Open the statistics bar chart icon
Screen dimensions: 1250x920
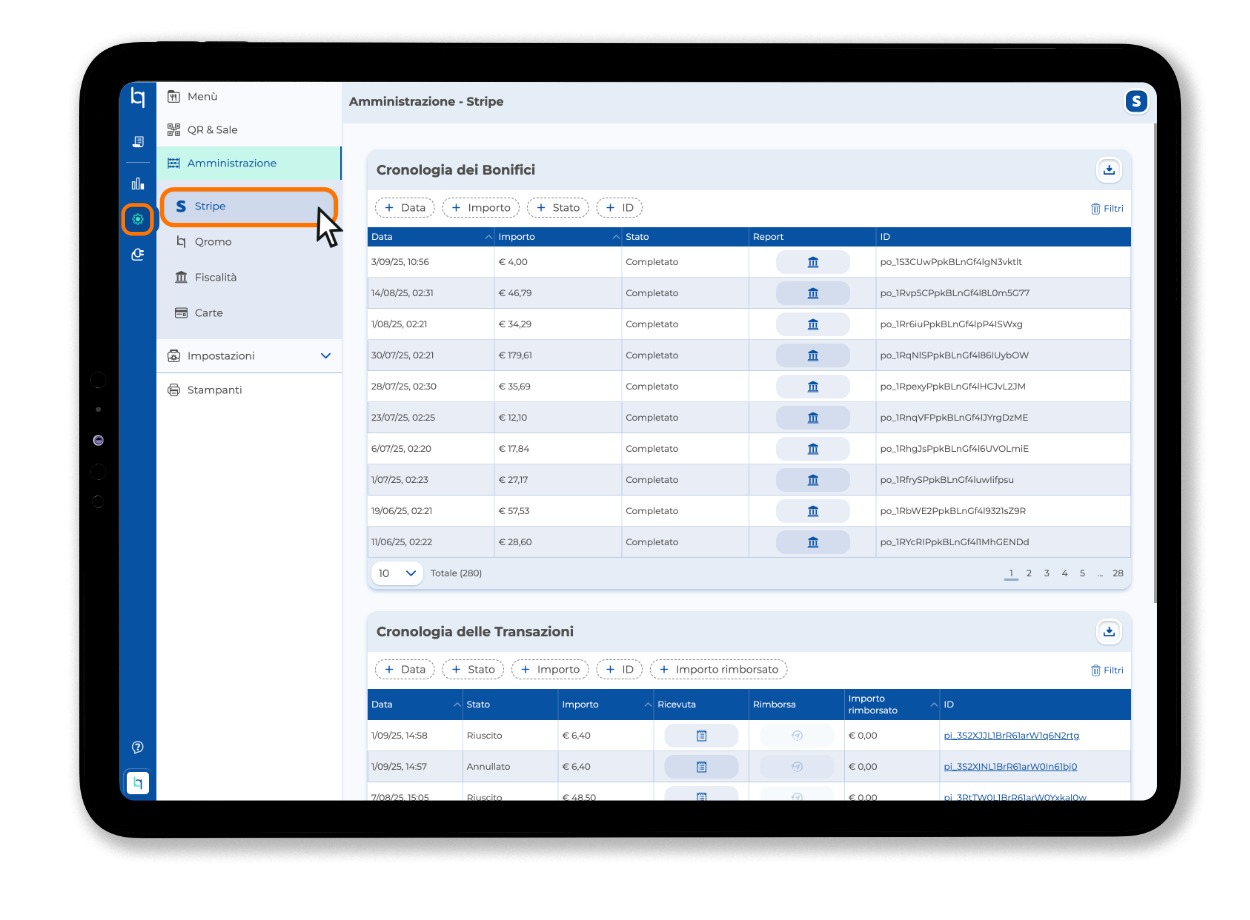pos(138,183)
